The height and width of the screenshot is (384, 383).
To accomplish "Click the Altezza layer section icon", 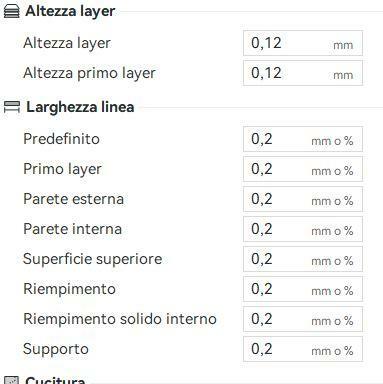I will click(x=12, y=11).
